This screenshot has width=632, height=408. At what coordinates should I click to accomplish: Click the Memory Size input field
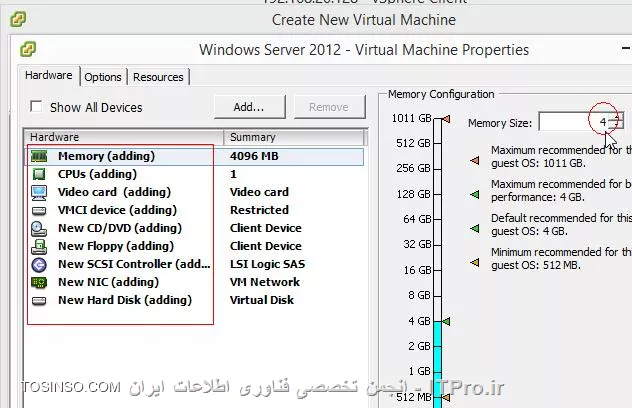click(572, 121)
